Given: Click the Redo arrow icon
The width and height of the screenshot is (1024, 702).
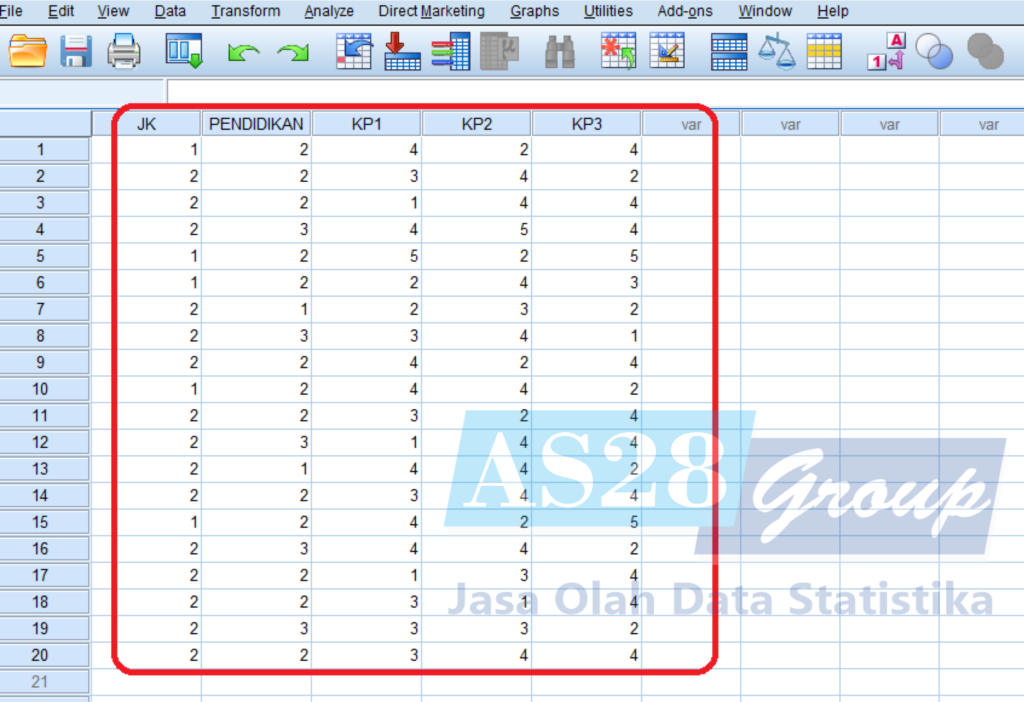Looking at the screenshot, I should tap(293, 52).
